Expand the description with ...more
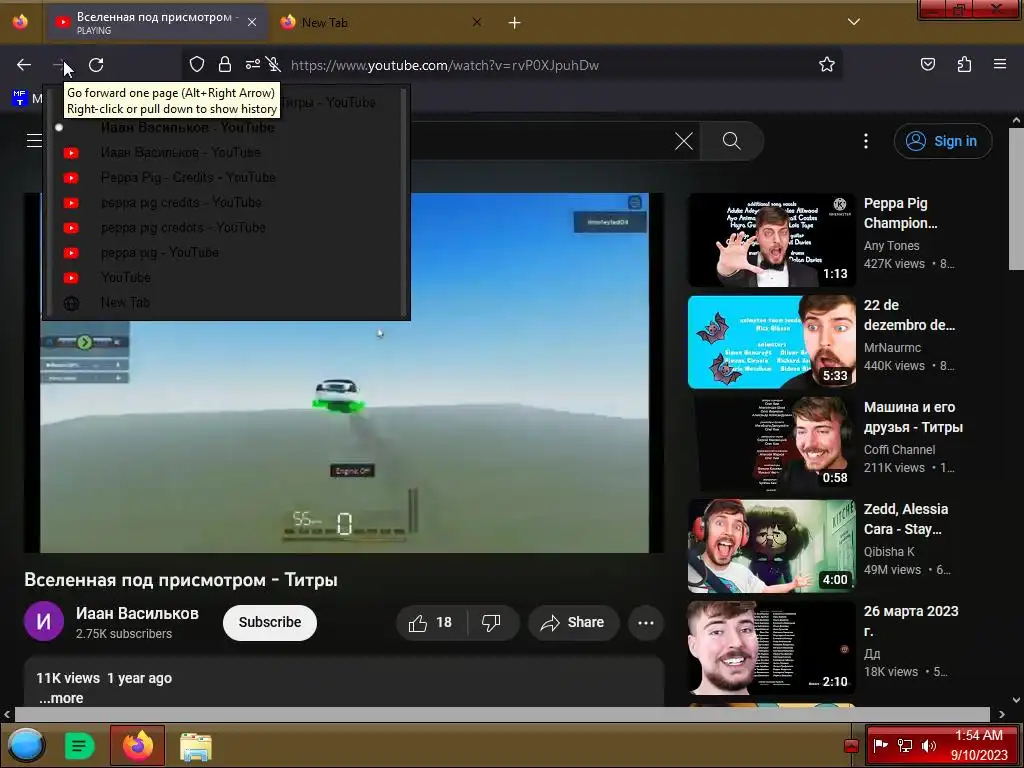Image resolution: width=1024 pixels, height=768 pixels. (x=61, y=698)
